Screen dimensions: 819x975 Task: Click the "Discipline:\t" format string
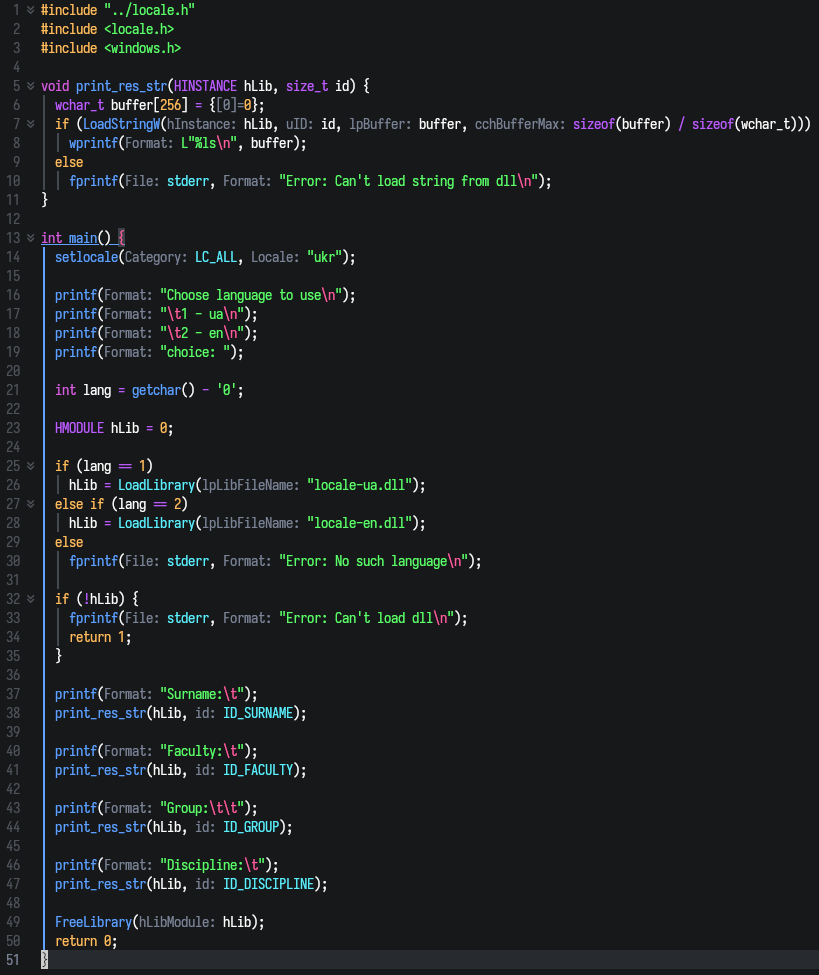(213, 865)
